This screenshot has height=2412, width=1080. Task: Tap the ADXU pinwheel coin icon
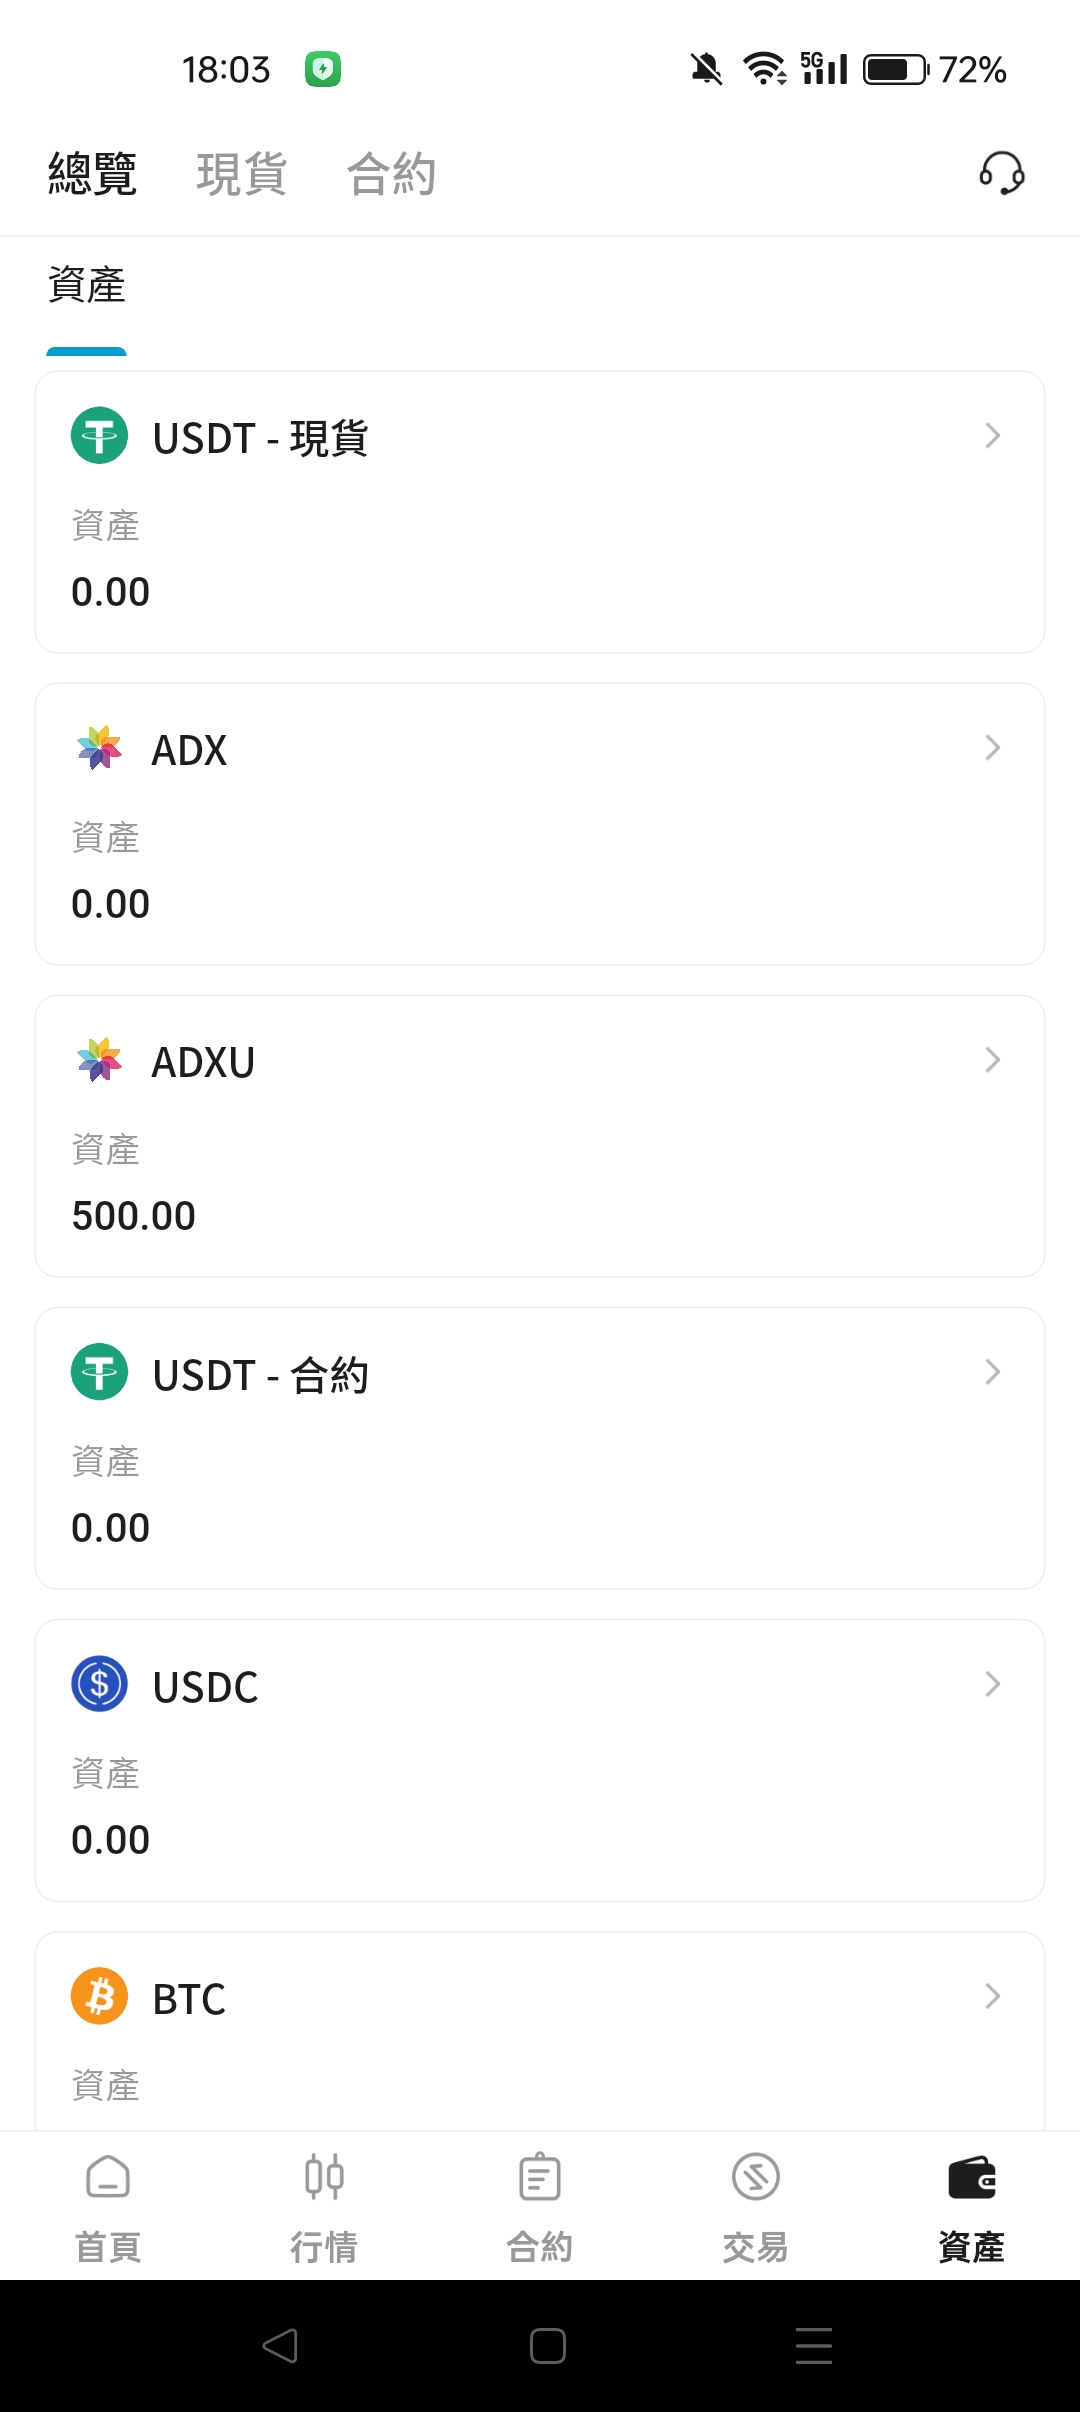[x=99, y=1060]
